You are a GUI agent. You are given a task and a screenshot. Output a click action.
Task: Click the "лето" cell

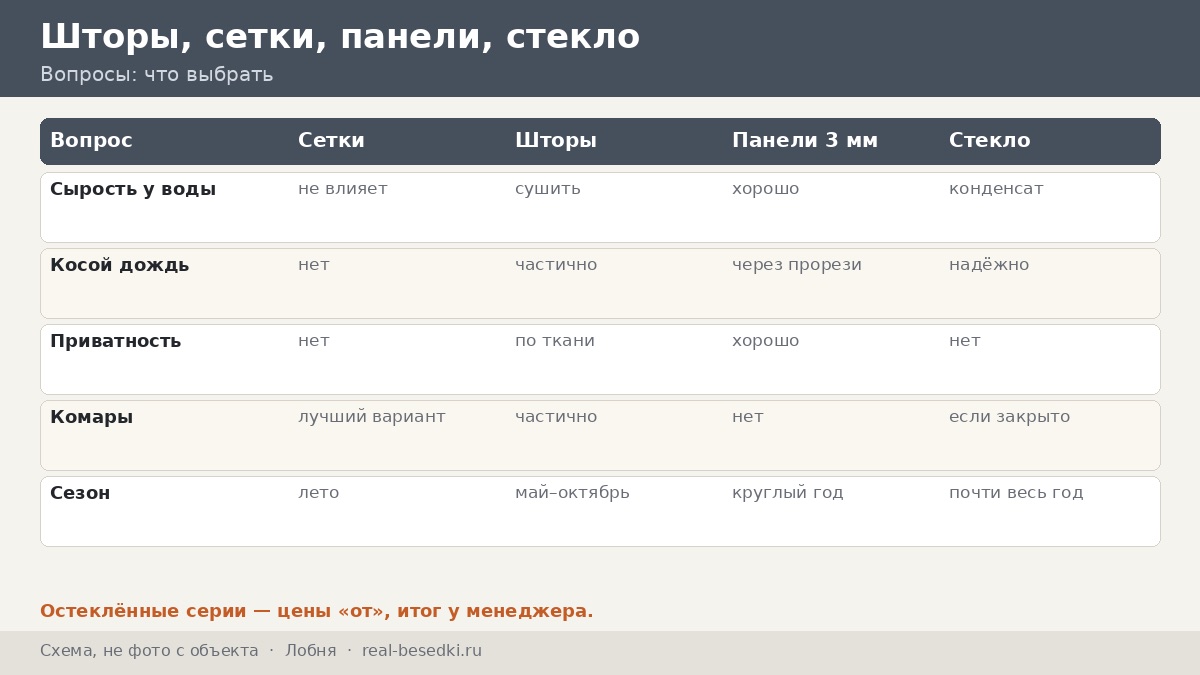click(x=319, y=493)
